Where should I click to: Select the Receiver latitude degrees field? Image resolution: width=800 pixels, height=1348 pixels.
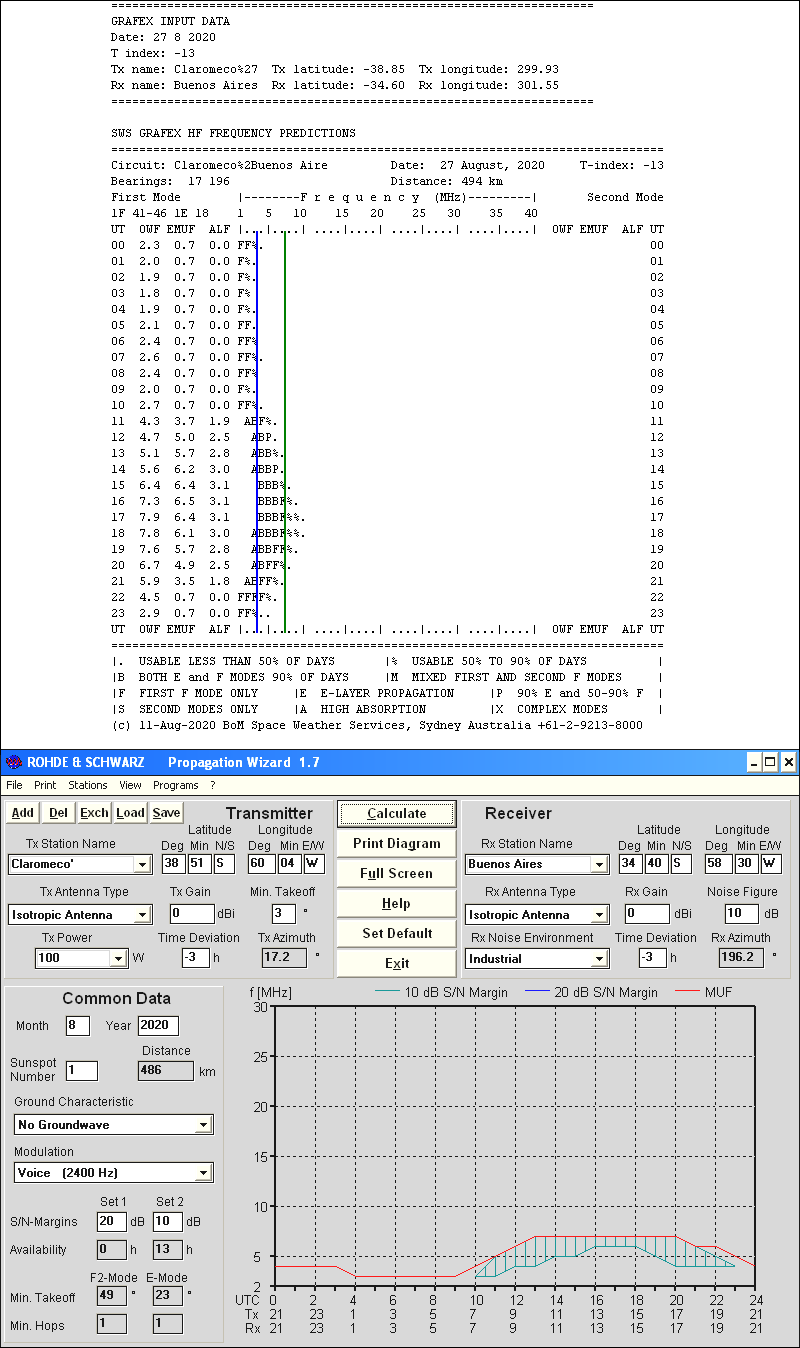tap(630, 863)
